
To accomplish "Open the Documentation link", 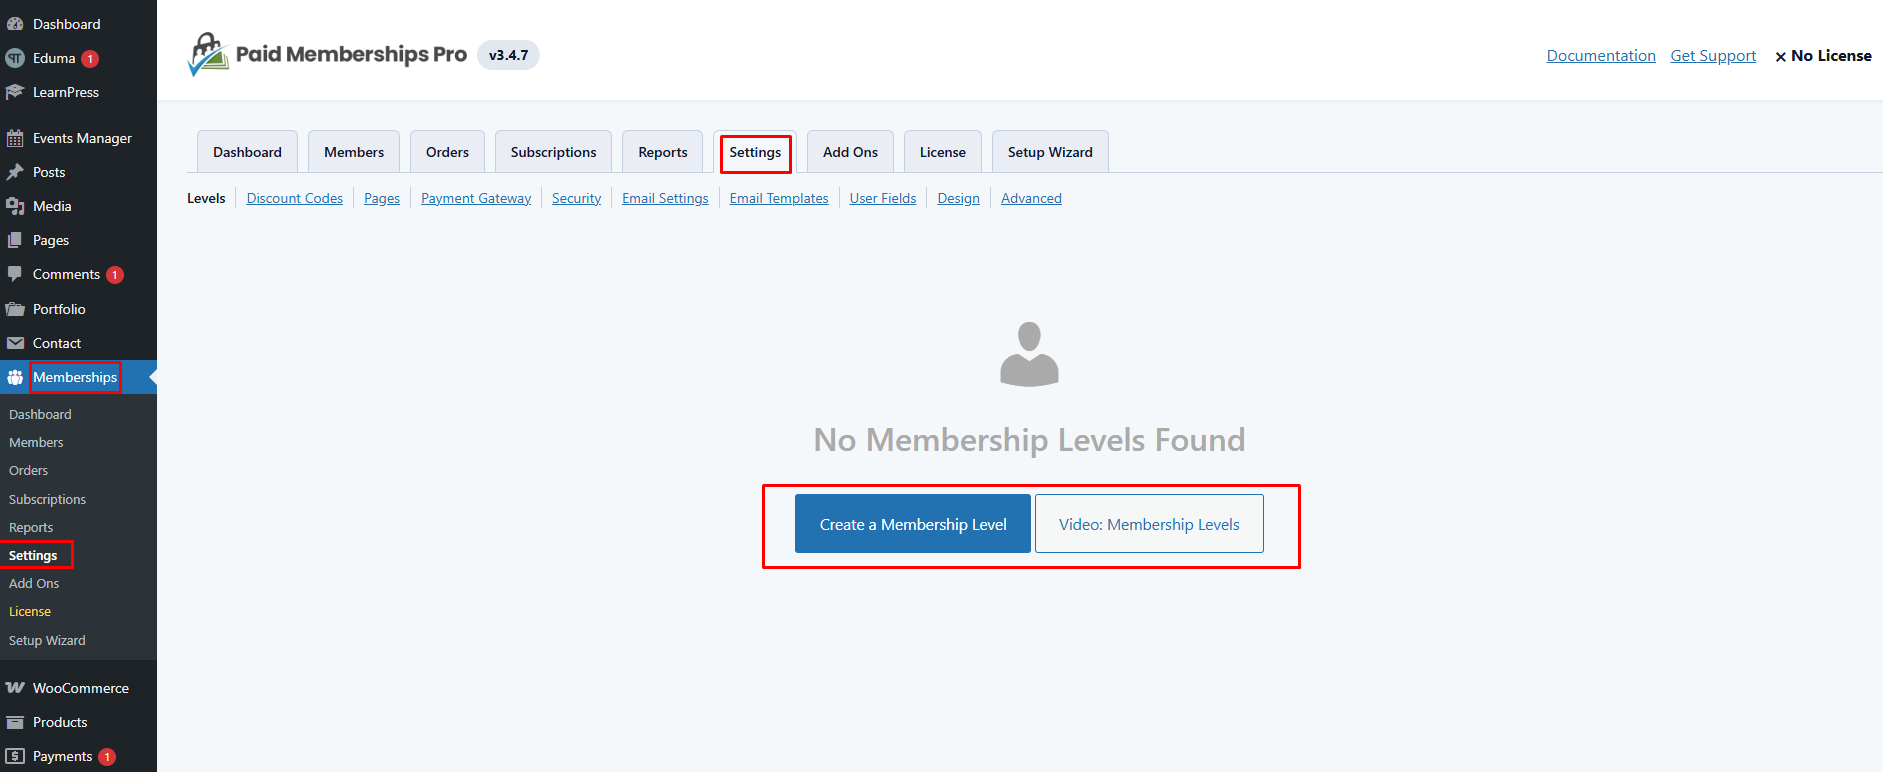I will pyautogui.click(x=1601, y=56).
